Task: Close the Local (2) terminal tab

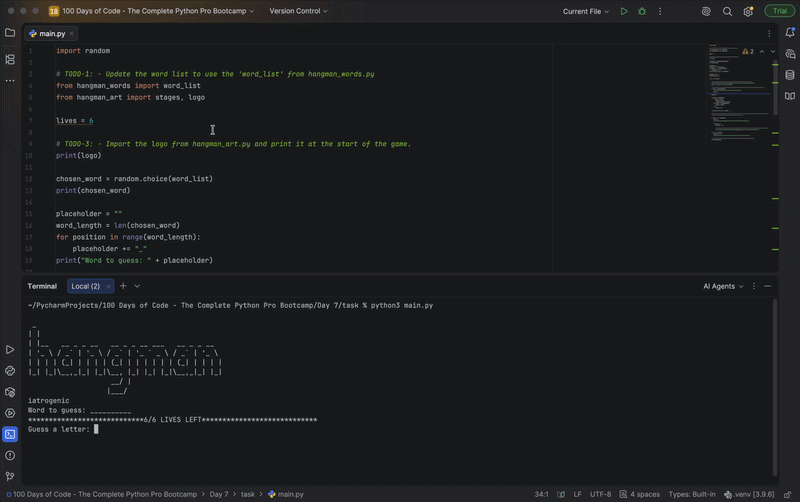Action: click(x=108, y=287)
